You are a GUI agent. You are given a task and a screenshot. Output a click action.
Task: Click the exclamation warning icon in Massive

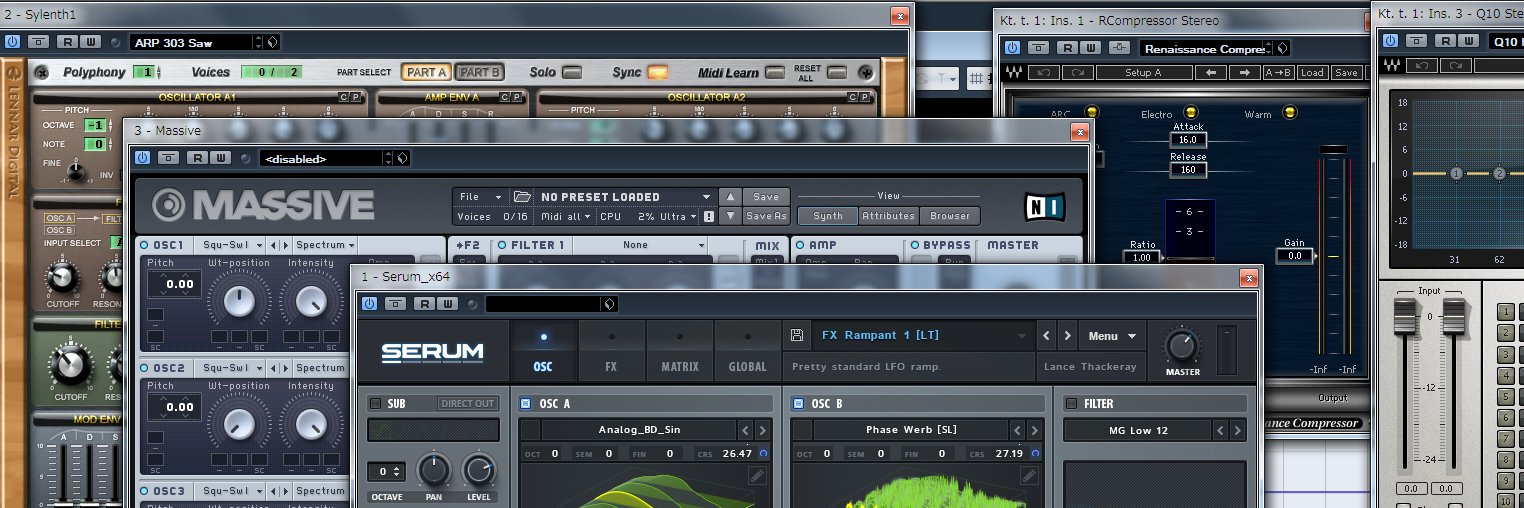click(709, 216)
